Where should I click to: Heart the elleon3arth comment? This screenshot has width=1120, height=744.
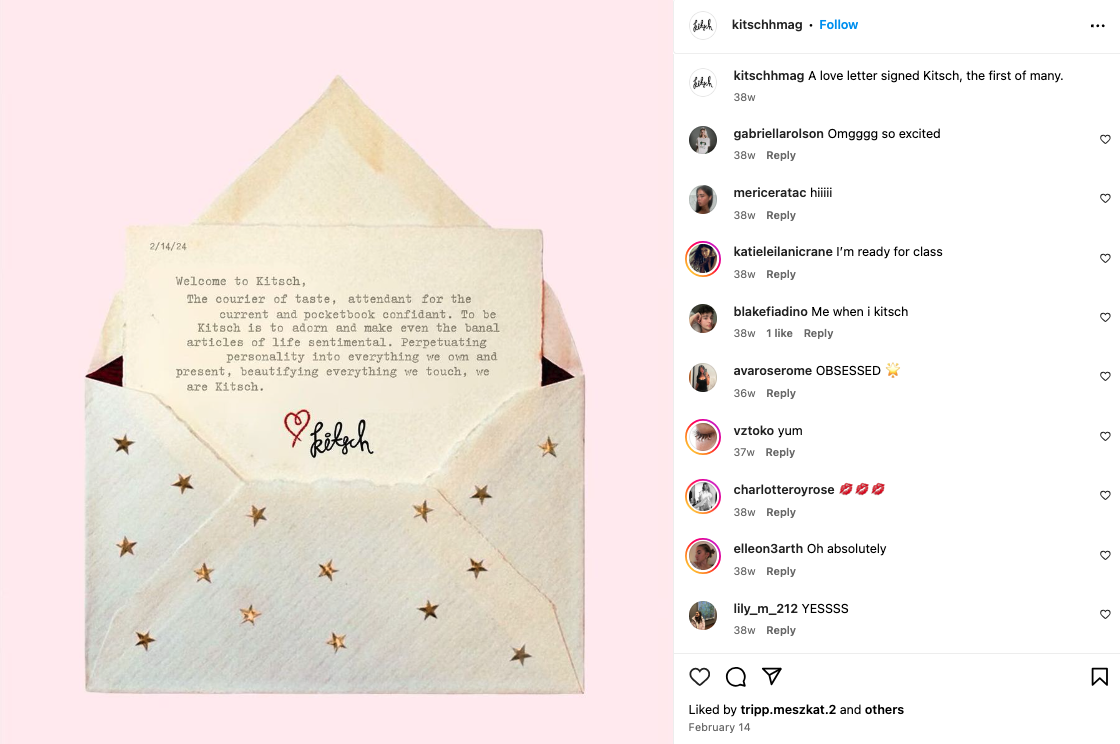pyautogui.click(x=1105, y=555)
